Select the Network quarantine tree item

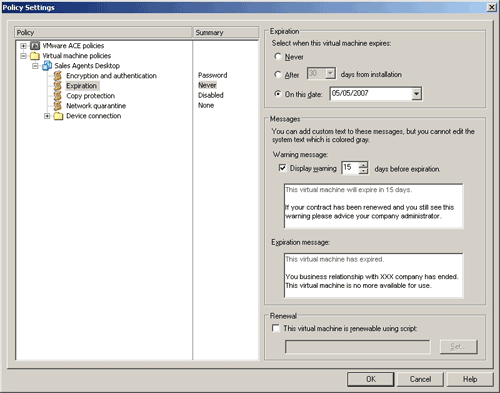(96, 106)
